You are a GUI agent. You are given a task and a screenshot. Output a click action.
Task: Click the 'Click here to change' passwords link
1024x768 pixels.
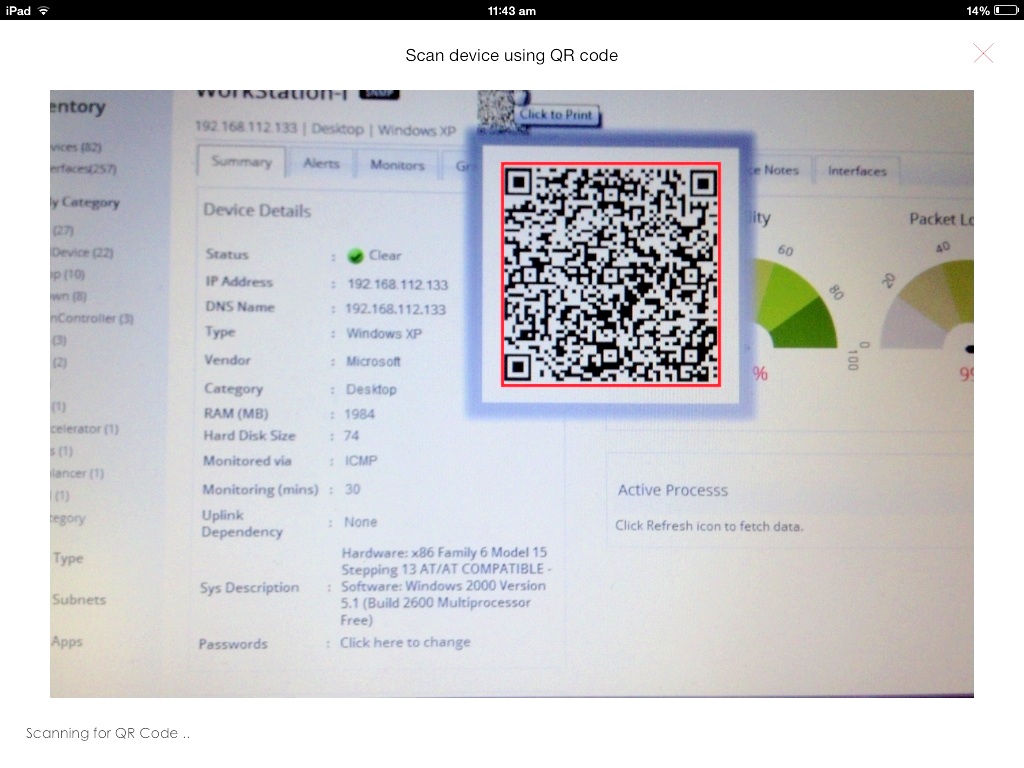pos(405,643)
